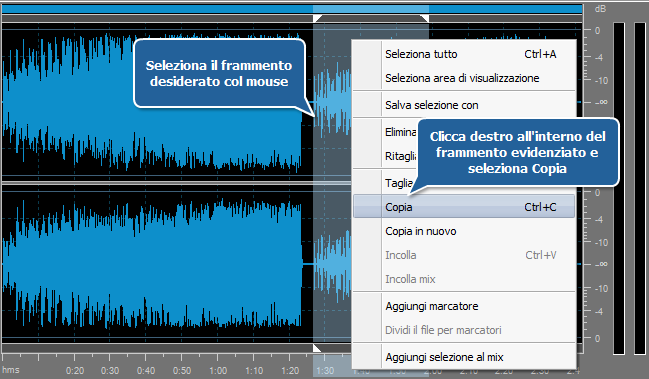Click Incolla mix menu entry
The width and height of the screenshot is (649, 379).
coord(464,279)
